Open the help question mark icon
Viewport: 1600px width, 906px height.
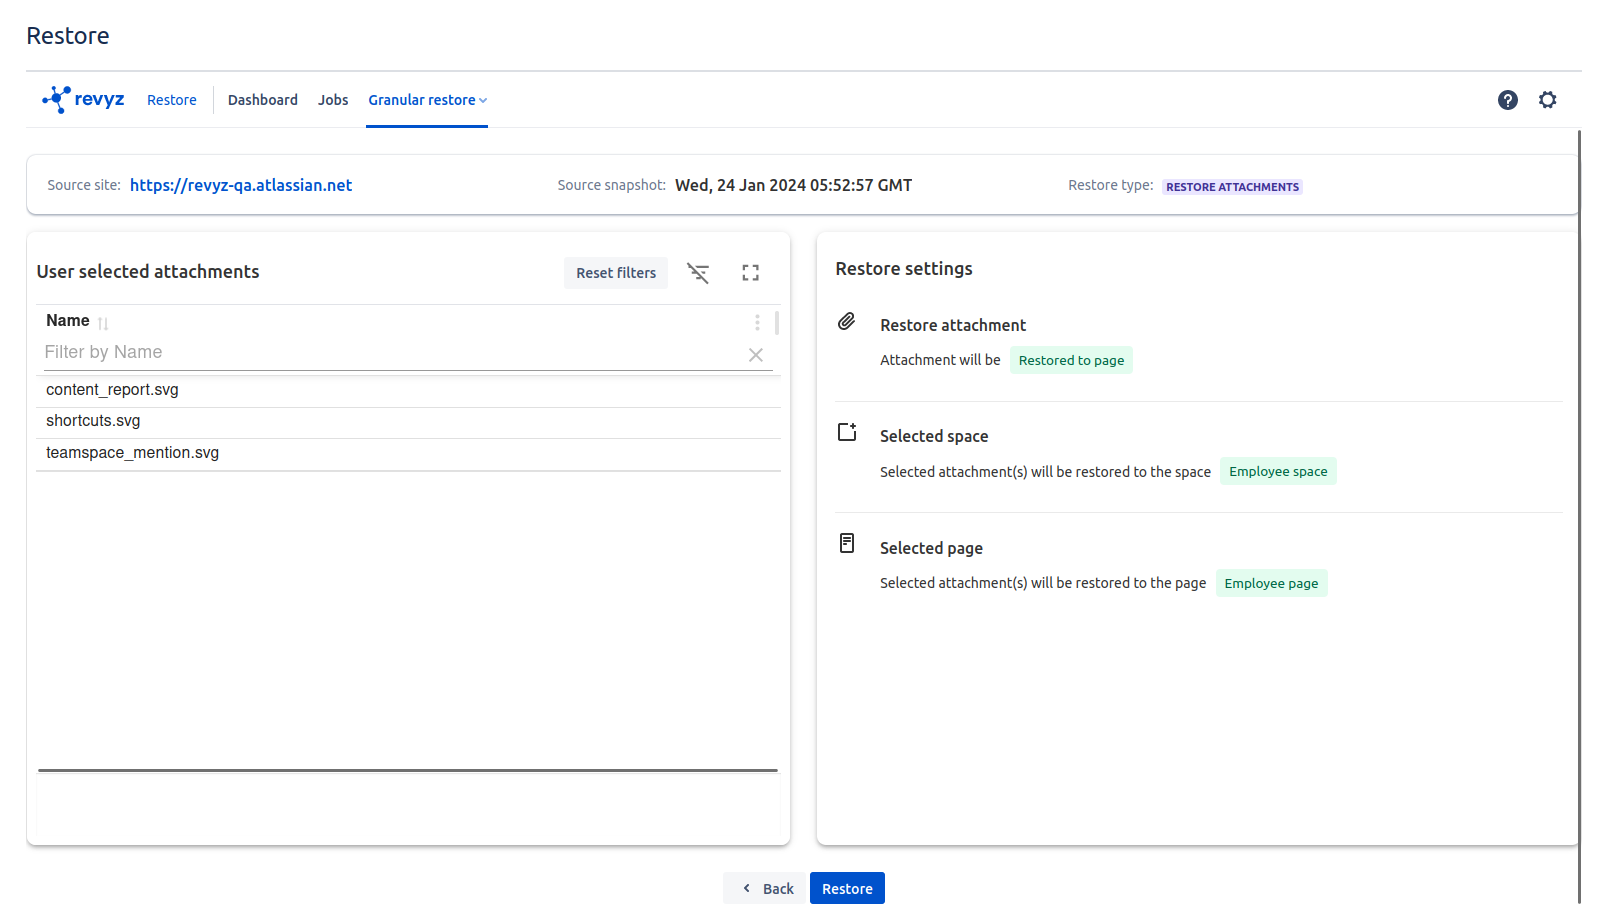pos(1507,100)
